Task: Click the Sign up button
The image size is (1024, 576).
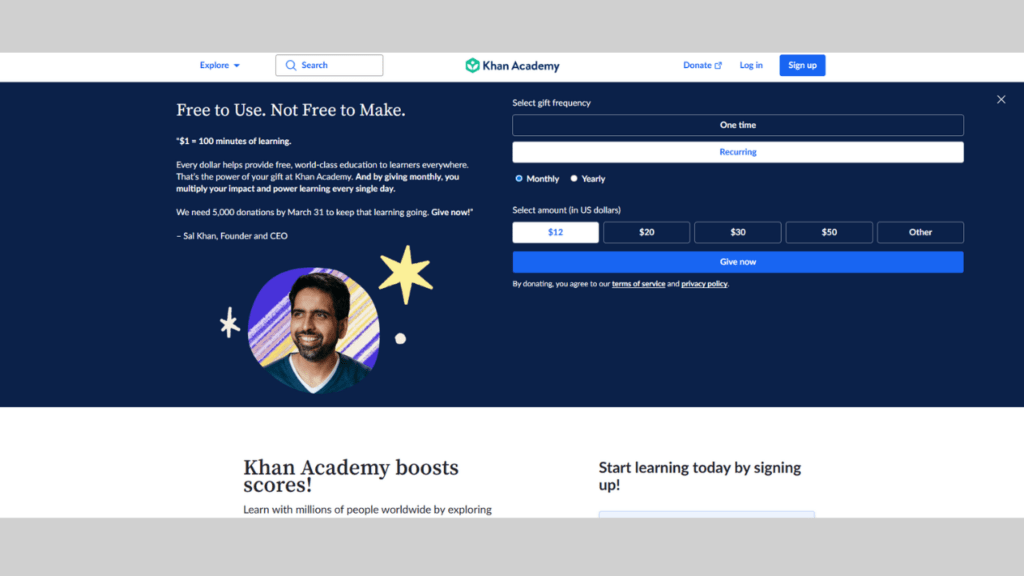Action: click(802, 65)
